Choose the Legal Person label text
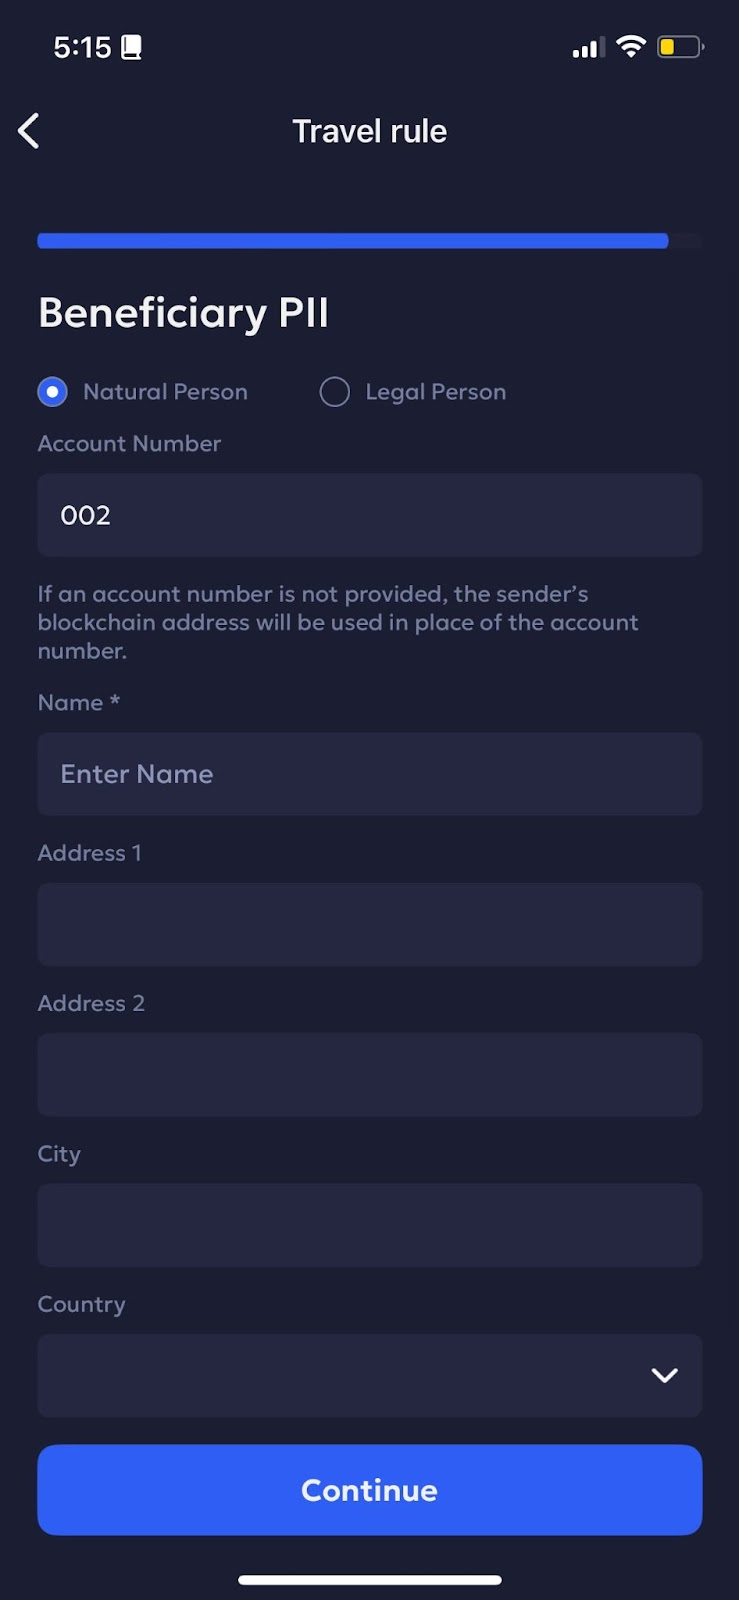 pos(435,392)
